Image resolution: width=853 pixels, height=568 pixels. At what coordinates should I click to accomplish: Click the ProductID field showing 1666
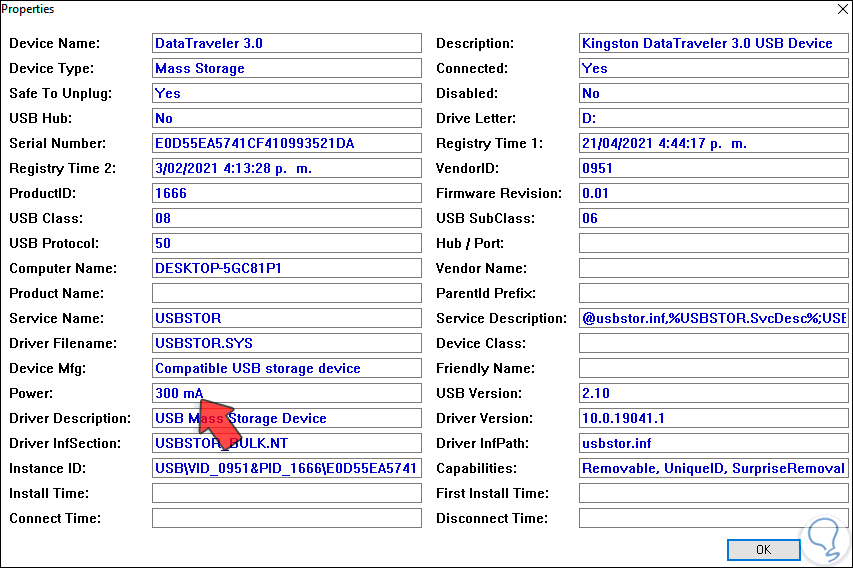pos(287,193)
